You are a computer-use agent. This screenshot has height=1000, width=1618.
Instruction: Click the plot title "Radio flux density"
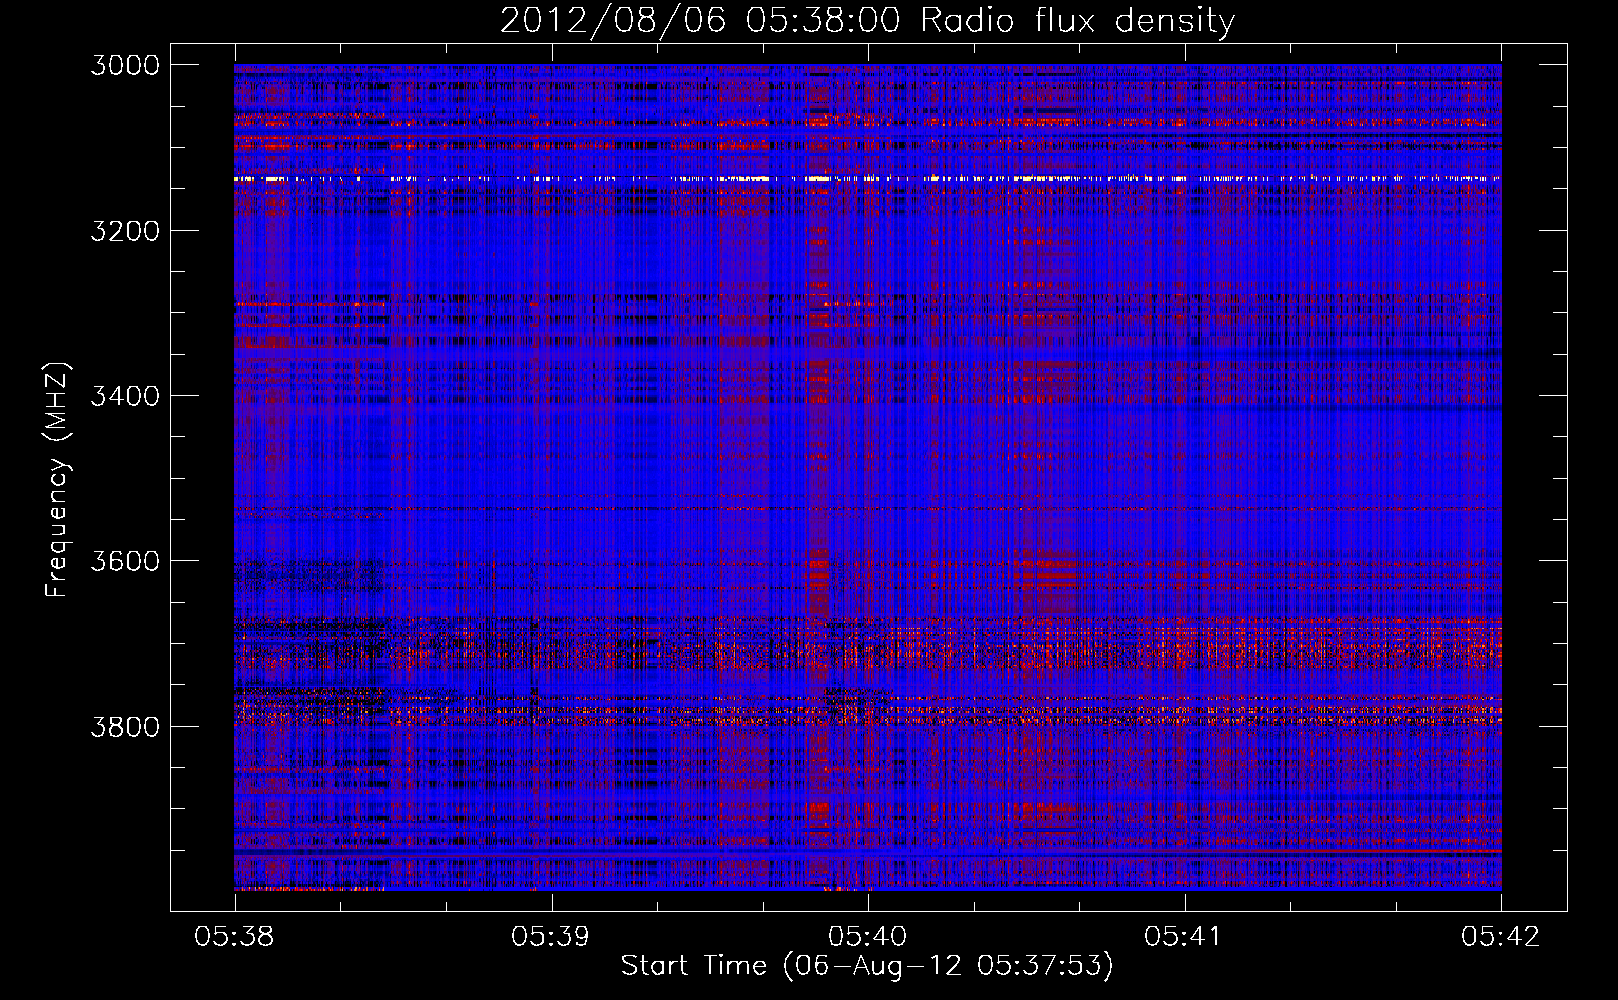[1077, 21]
